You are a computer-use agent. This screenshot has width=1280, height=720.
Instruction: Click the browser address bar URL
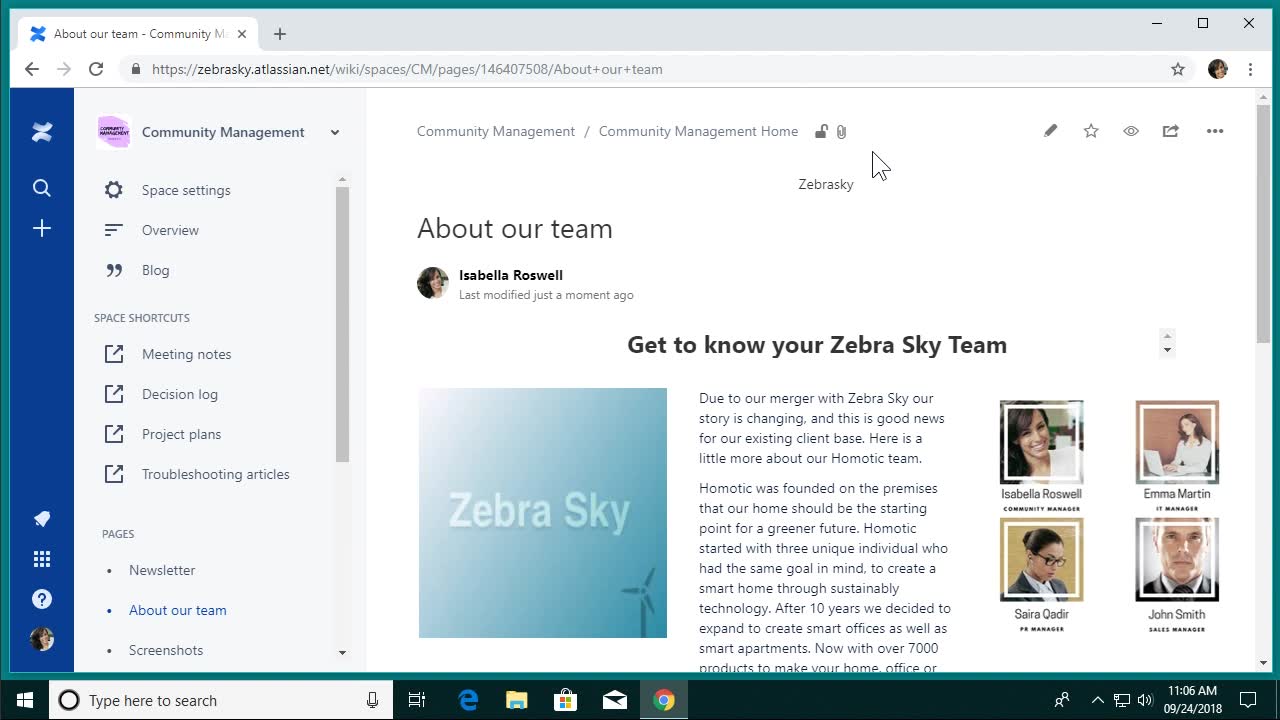click(x=407, y=69)
